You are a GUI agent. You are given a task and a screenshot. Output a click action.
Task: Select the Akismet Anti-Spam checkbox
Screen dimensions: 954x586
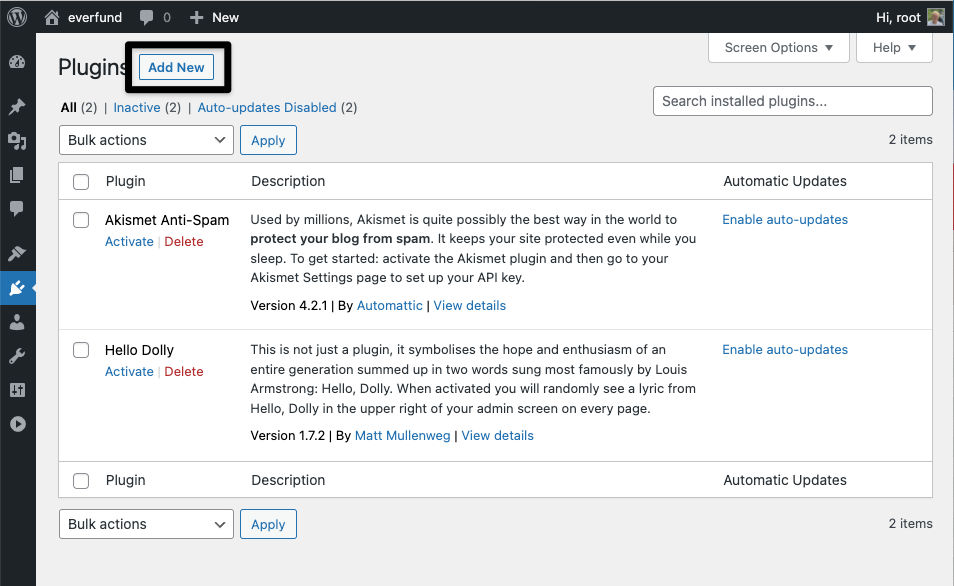[x=81, y=220]
